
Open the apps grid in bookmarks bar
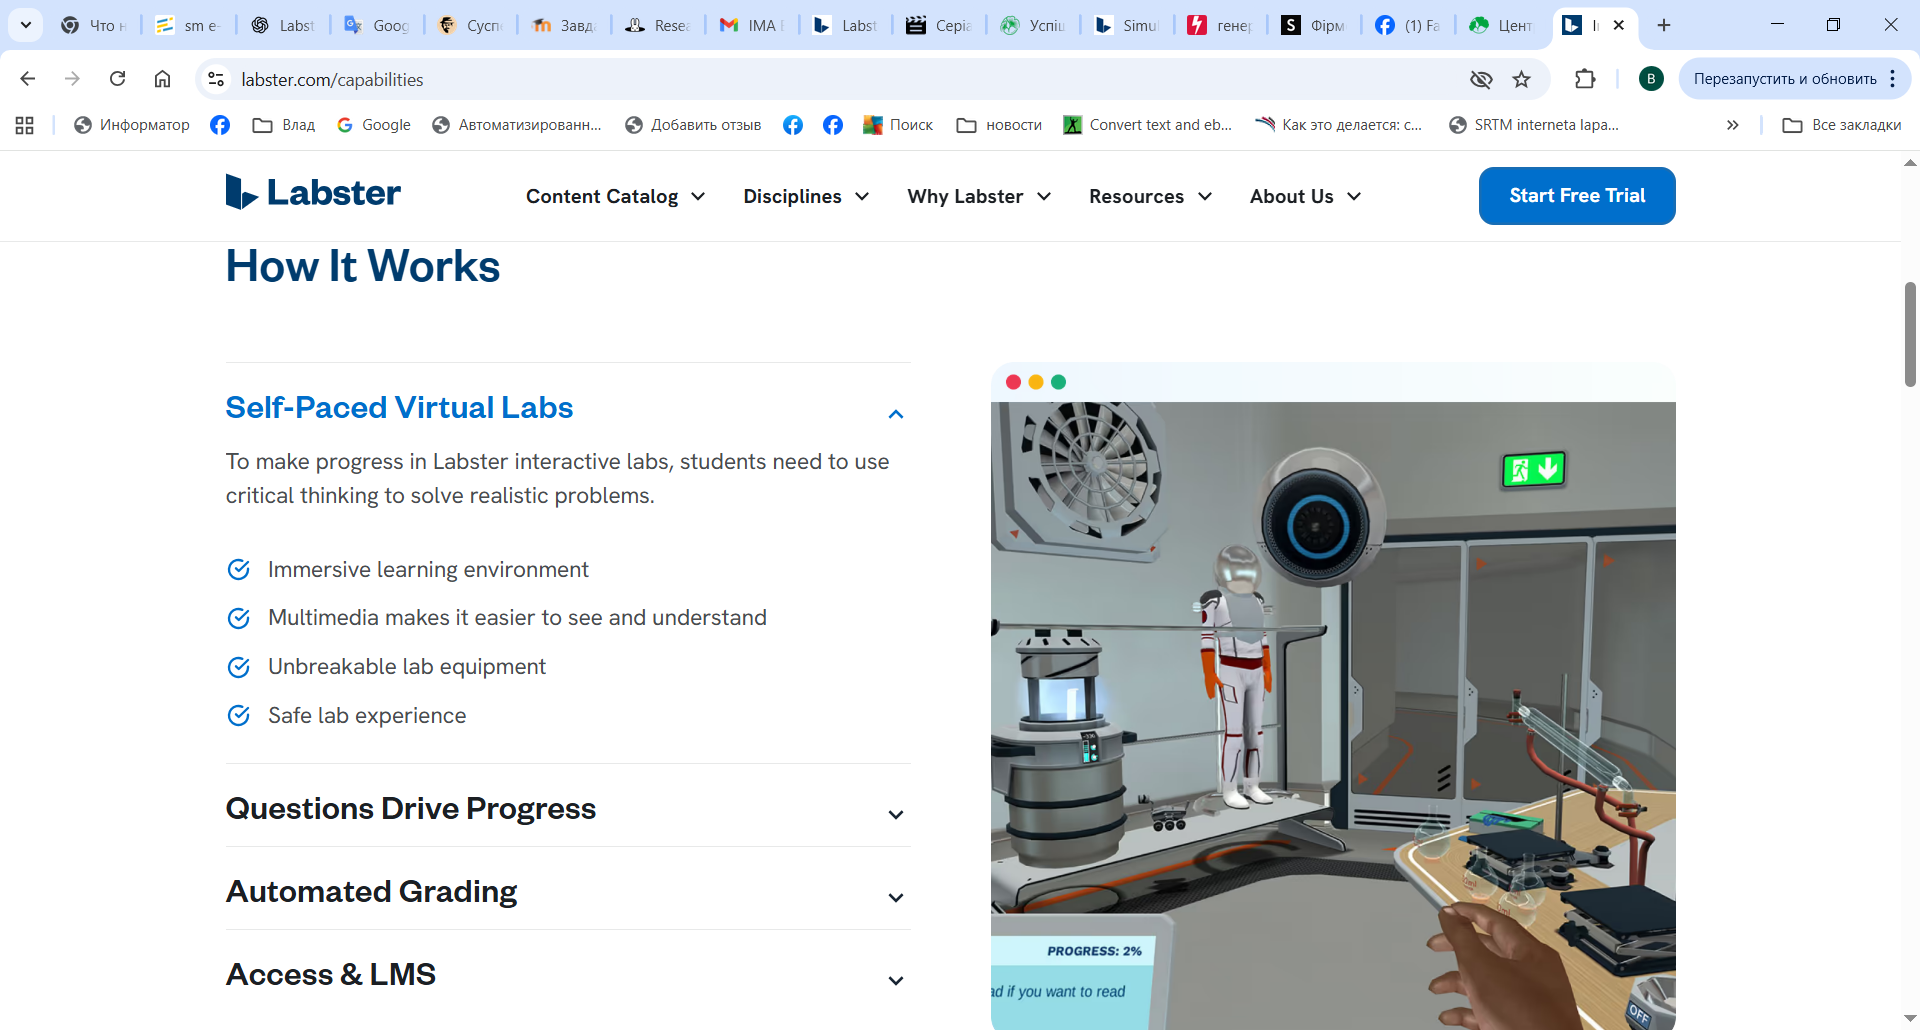click(25, 125)
